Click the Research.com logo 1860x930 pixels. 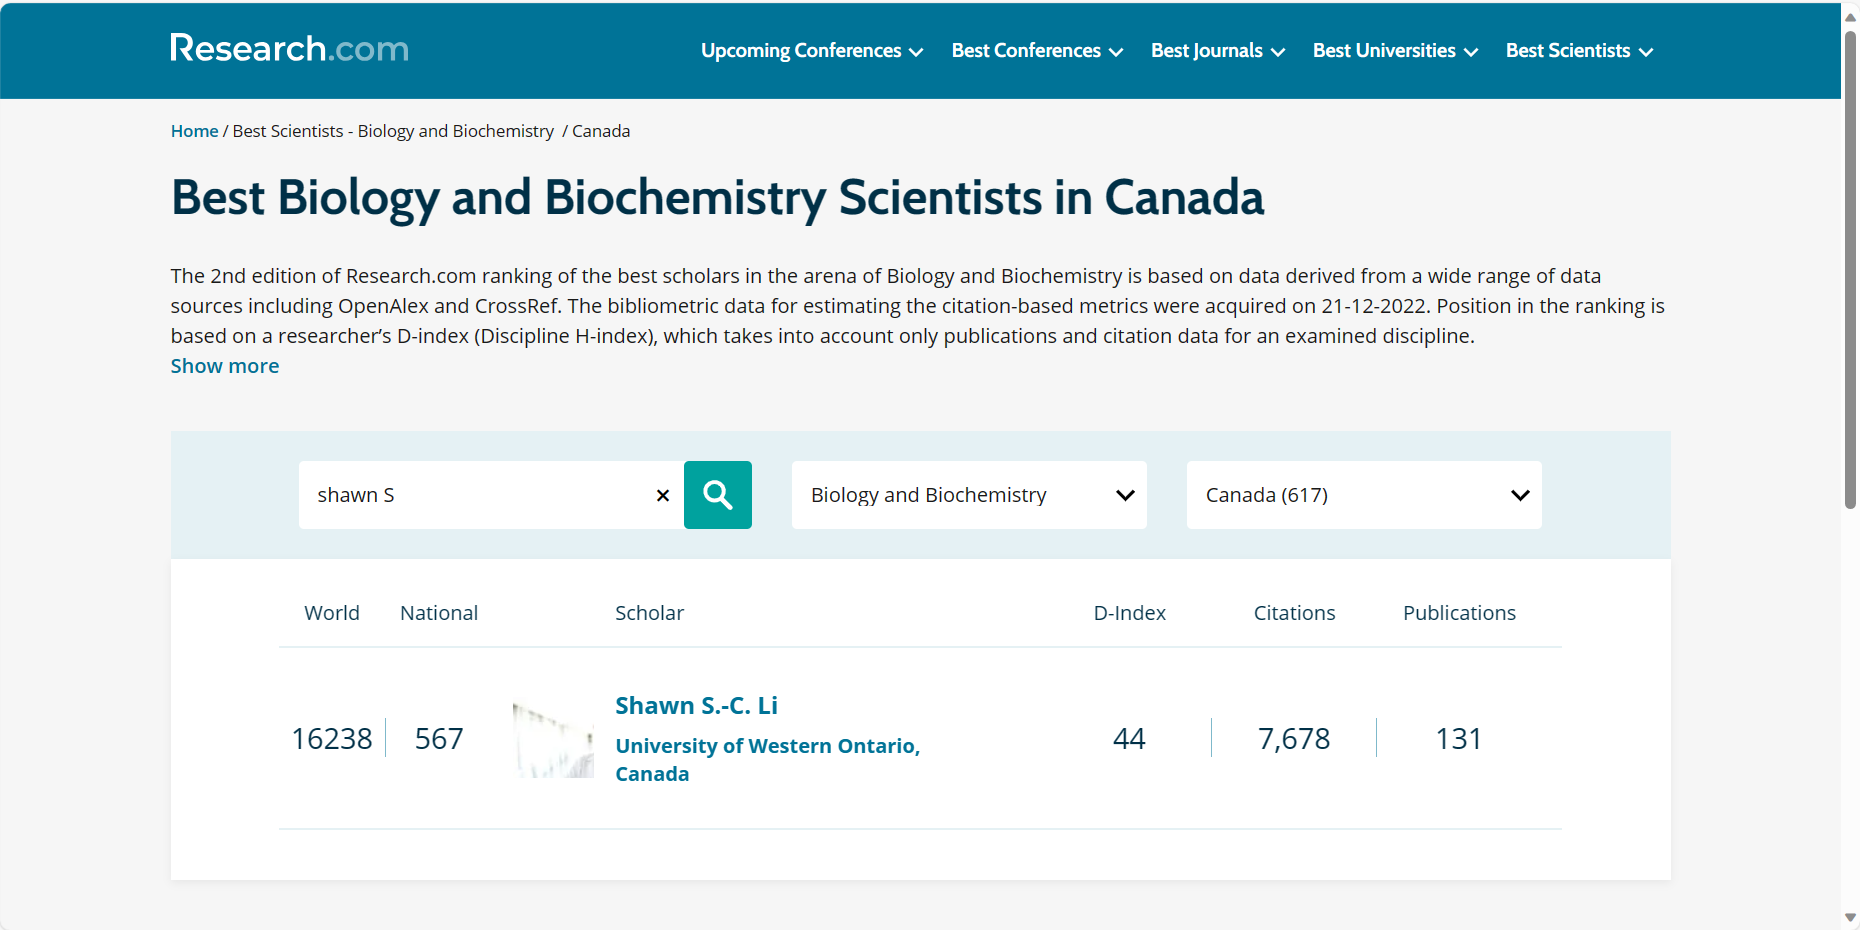tap(289, 48)
